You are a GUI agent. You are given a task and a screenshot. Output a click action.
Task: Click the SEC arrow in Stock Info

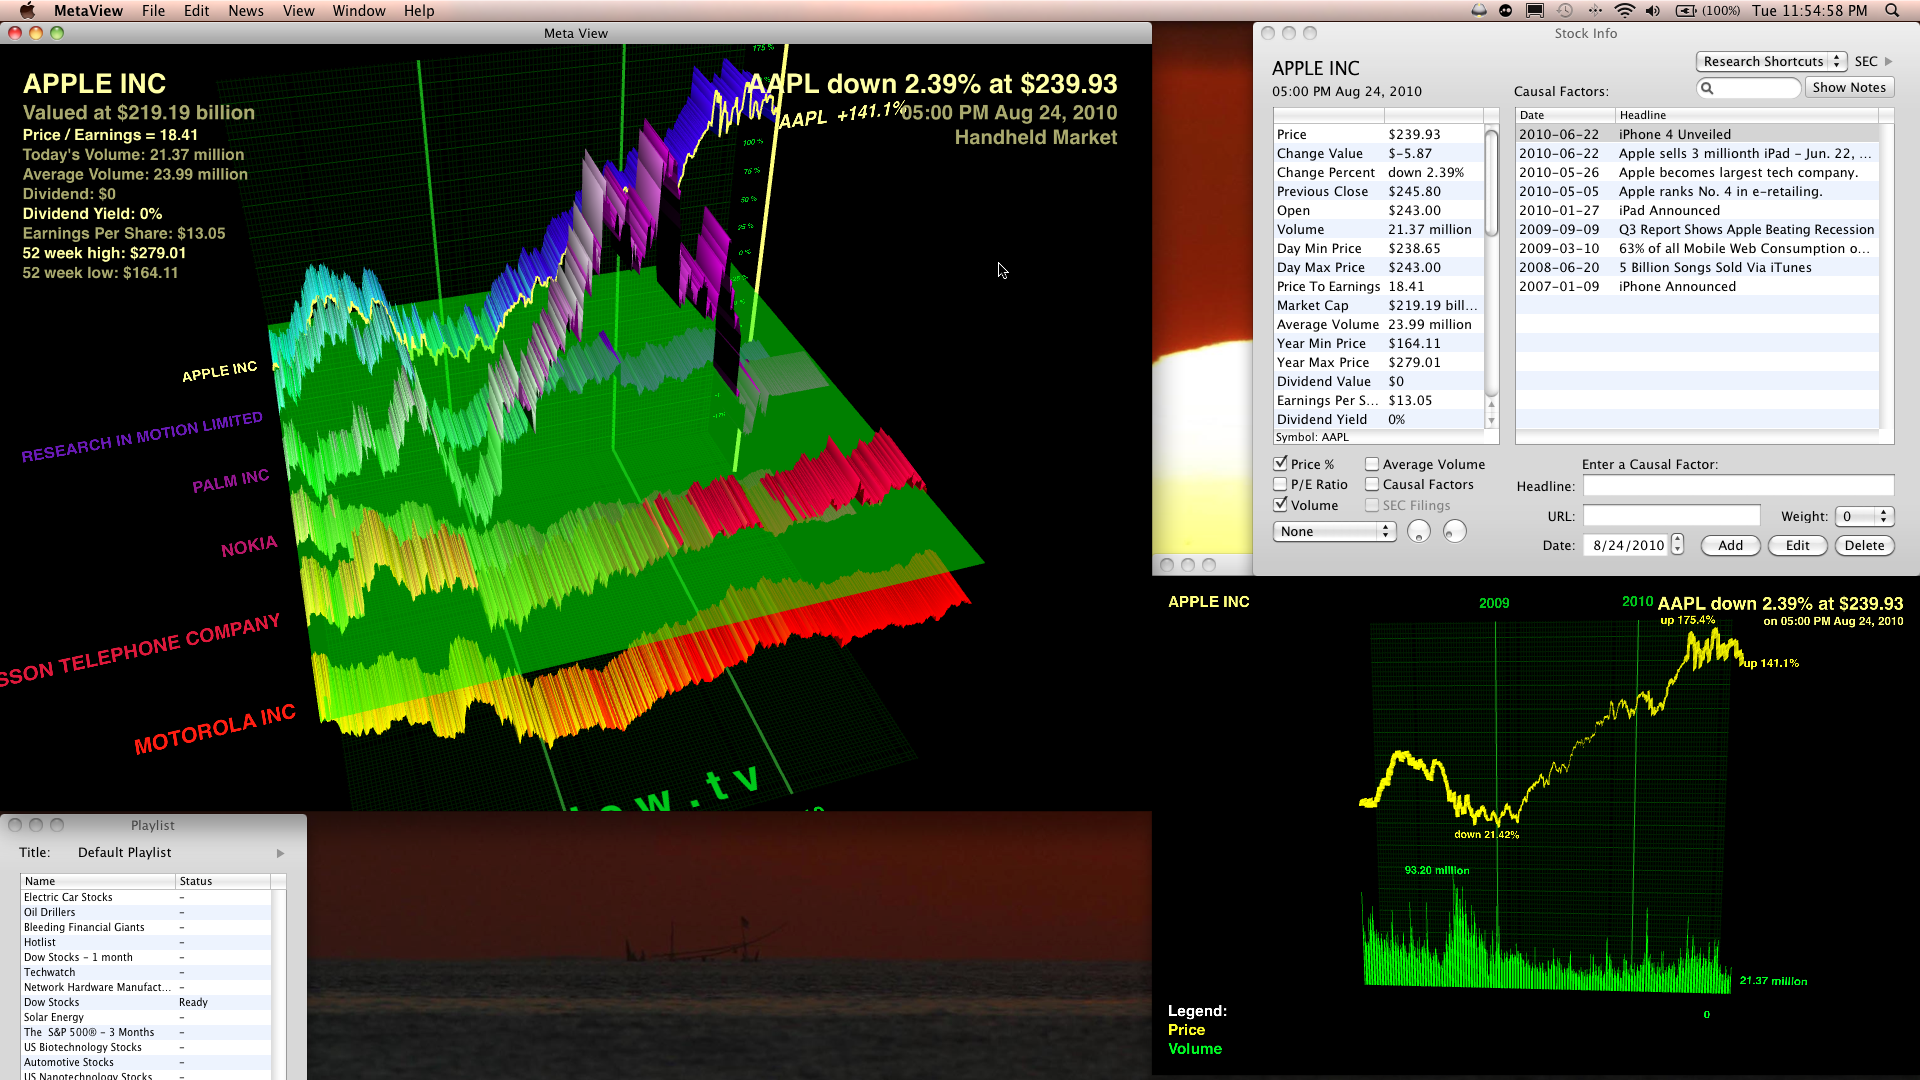point(1889,61)
